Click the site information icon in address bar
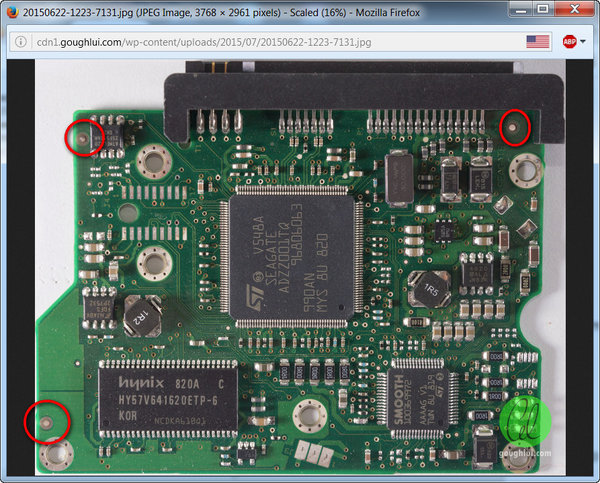 [21, 42]
